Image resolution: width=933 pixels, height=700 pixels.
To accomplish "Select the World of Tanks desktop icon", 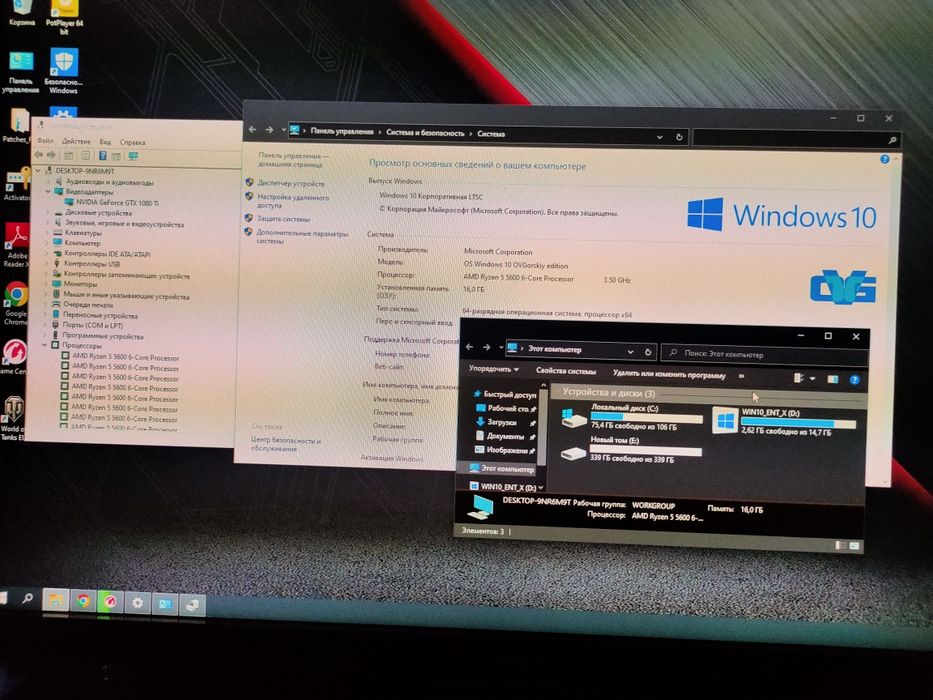I will [x=13, y=418].
